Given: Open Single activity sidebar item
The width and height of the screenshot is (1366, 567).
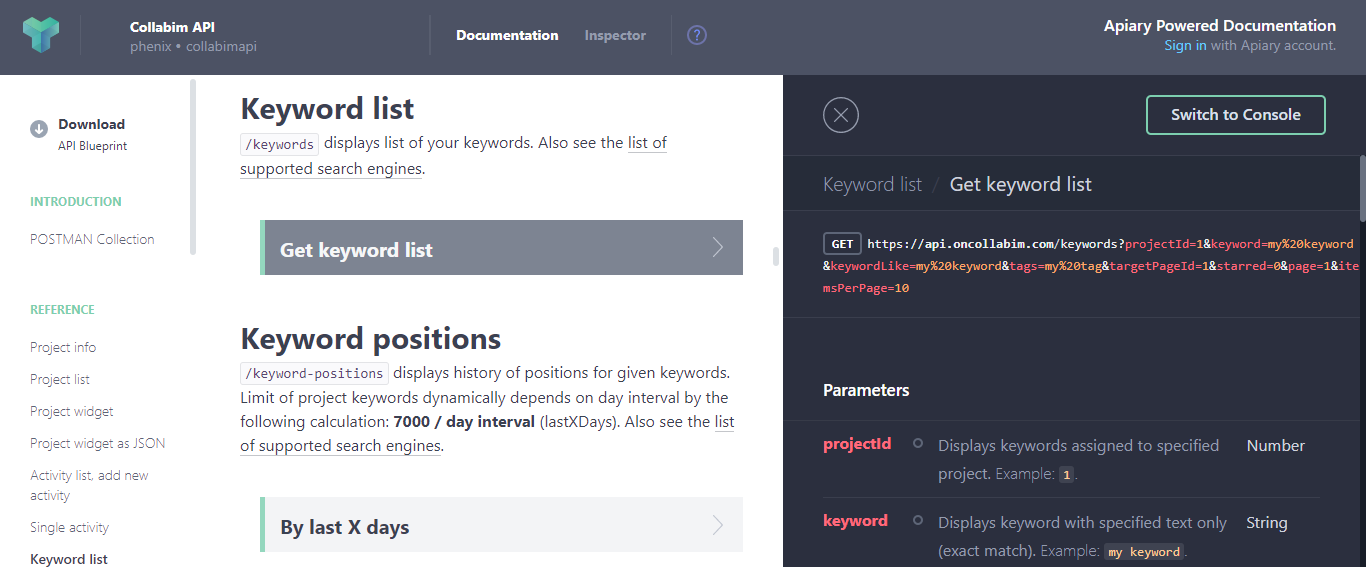Looking at the screenshot, I should tap(70, 527).
